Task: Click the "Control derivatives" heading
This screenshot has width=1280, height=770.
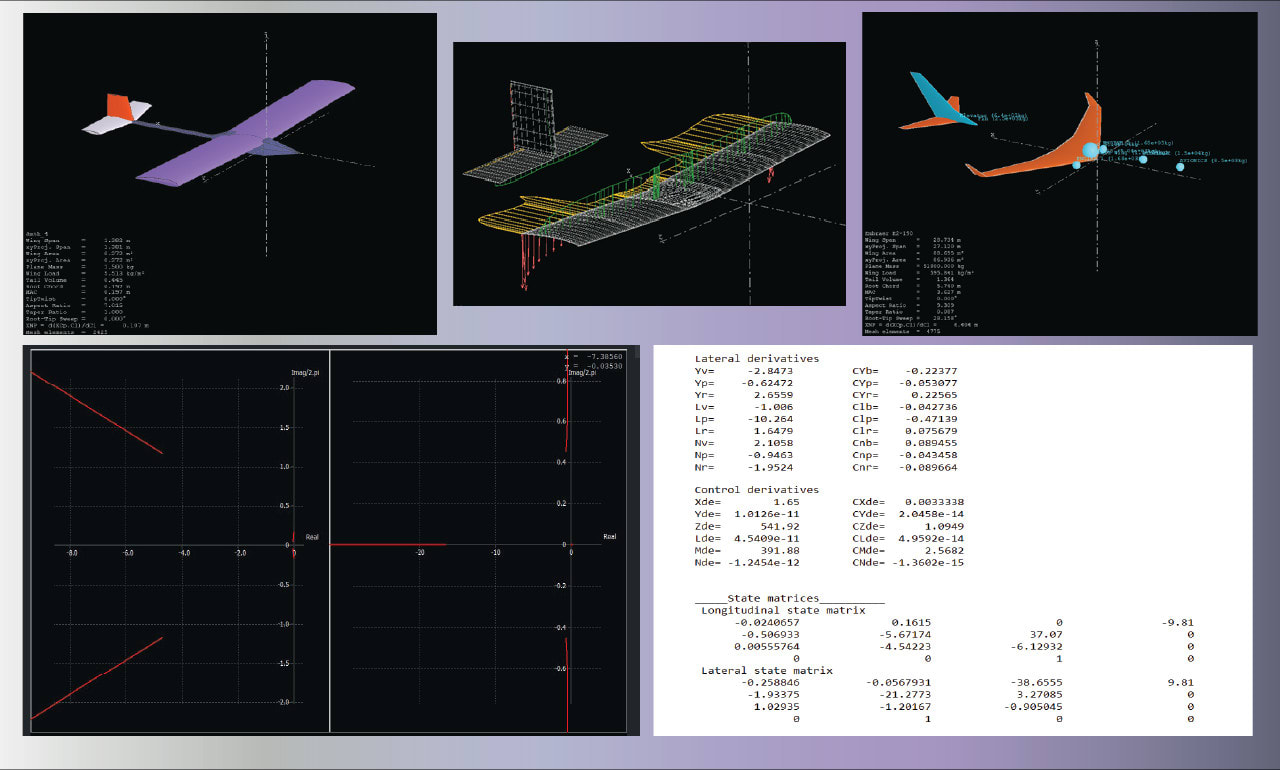Action: click(756, 490)
